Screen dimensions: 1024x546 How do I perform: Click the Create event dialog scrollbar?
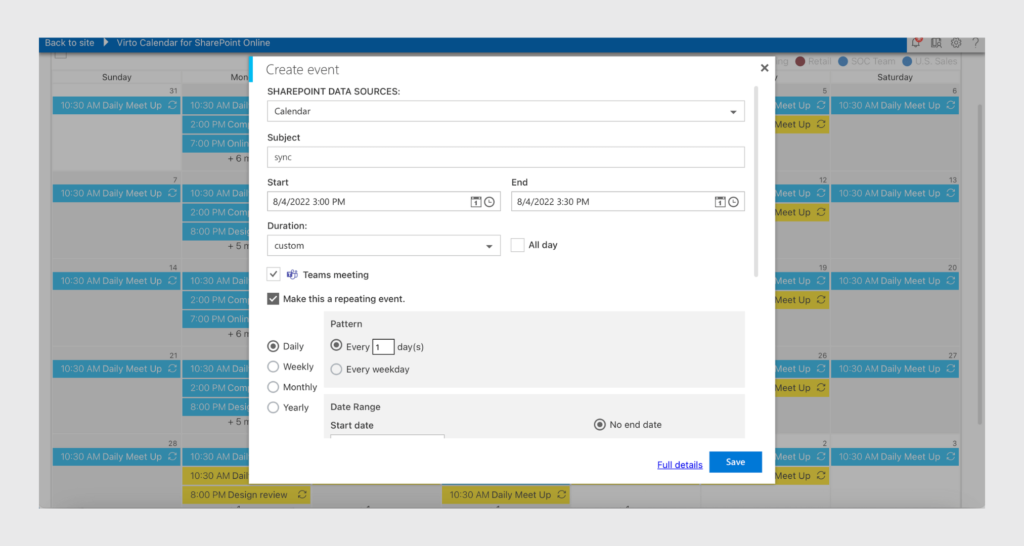756,181
